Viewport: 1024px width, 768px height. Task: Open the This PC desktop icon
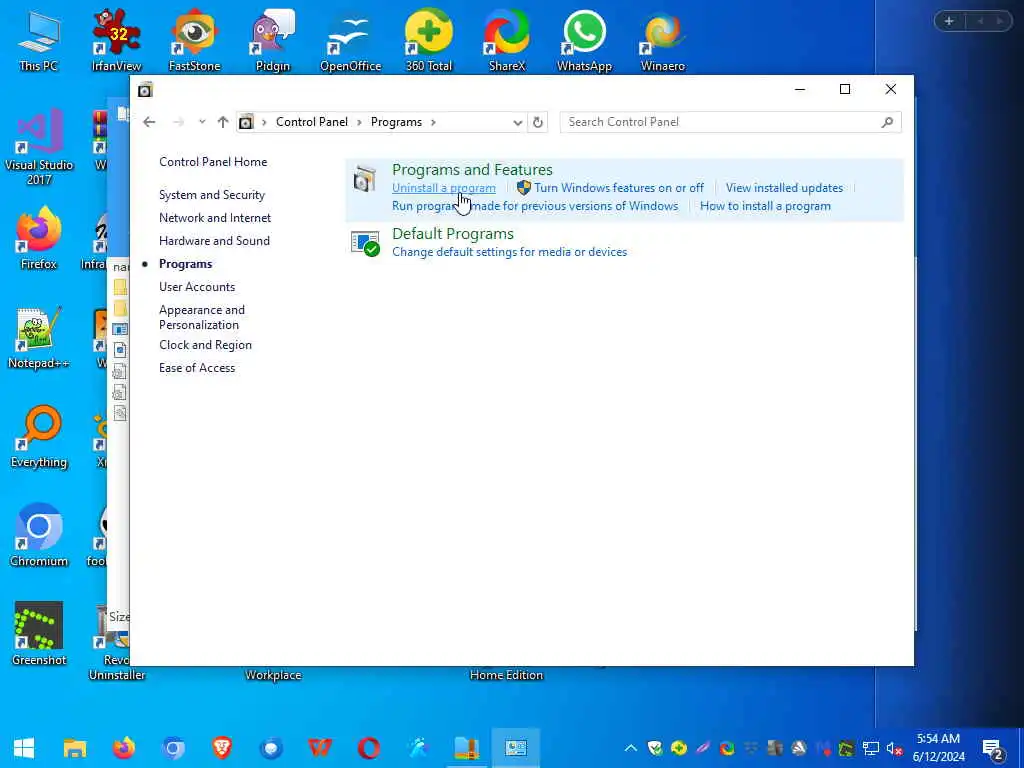tap(39, 40)
